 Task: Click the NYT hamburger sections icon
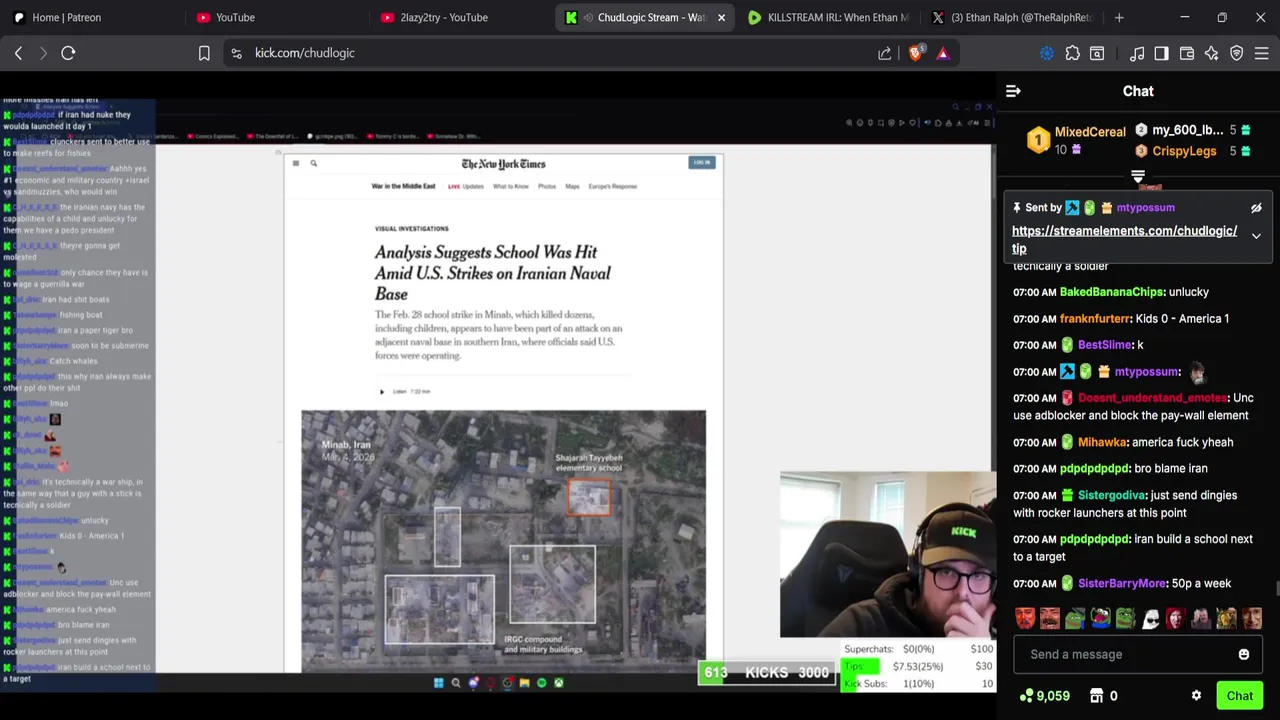(295, 163)
